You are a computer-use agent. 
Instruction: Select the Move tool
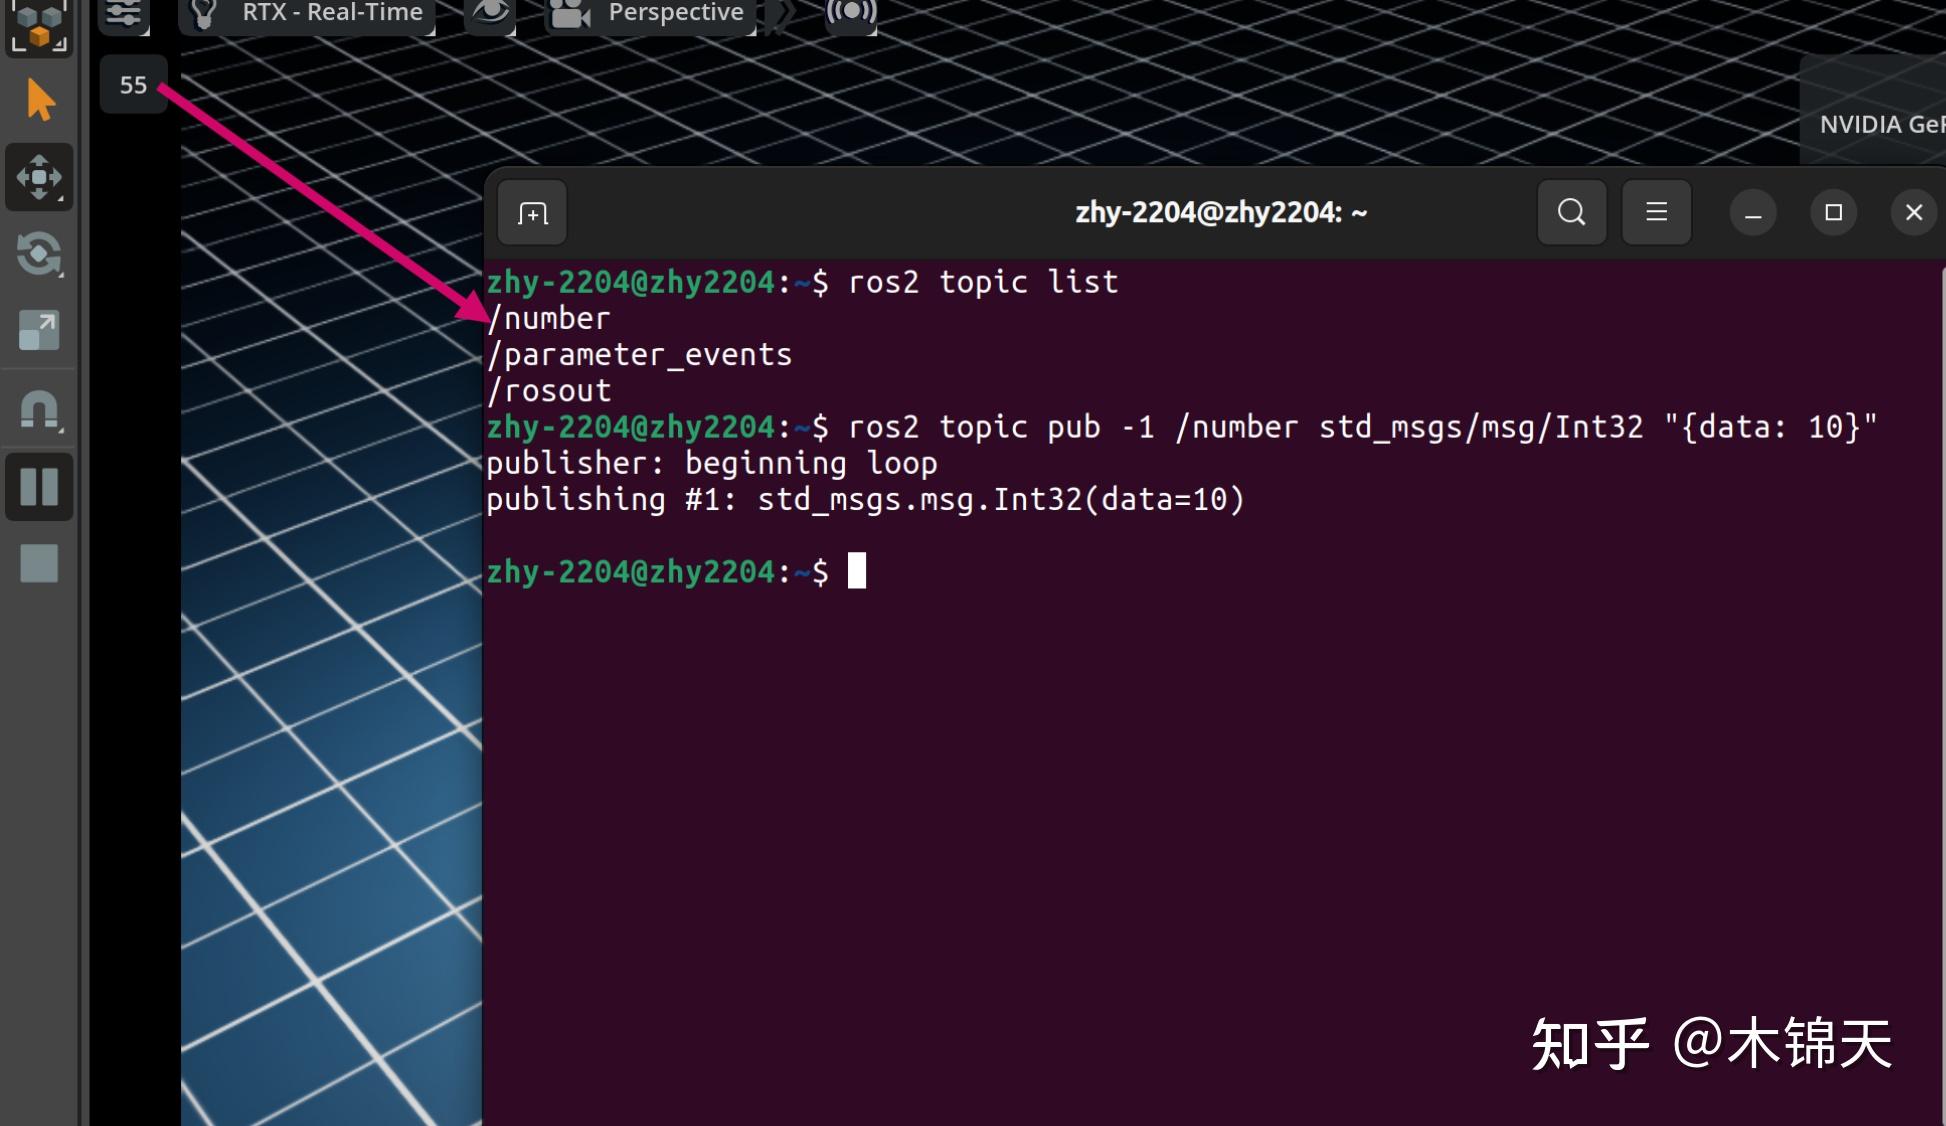tap(40, 178)
